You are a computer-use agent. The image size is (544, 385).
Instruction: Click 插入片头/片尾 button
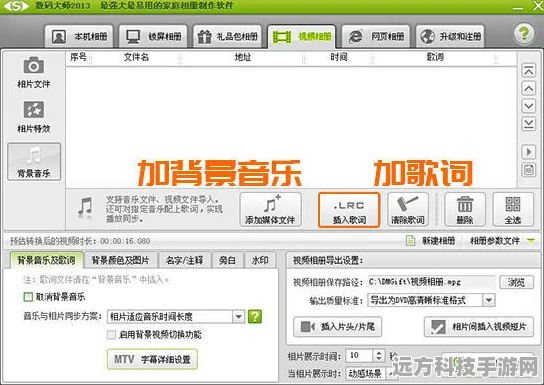(338, 327)
